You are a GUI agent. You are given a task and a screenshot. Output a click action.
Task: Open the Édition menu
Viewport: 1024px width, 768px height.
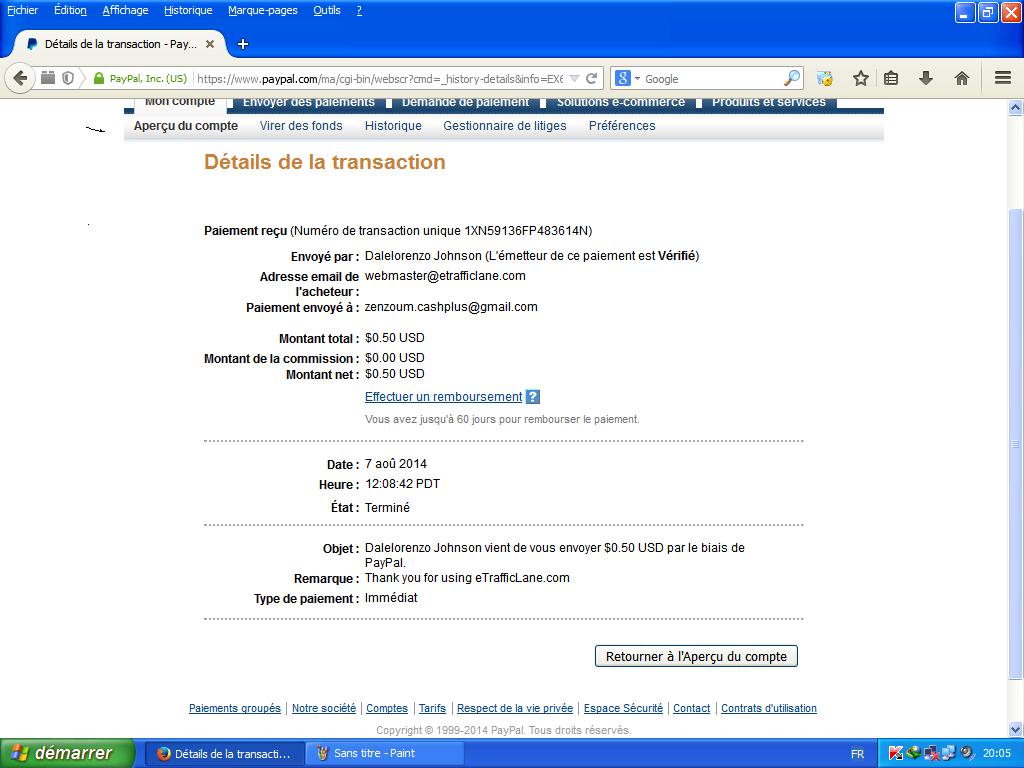click(70, 10)
